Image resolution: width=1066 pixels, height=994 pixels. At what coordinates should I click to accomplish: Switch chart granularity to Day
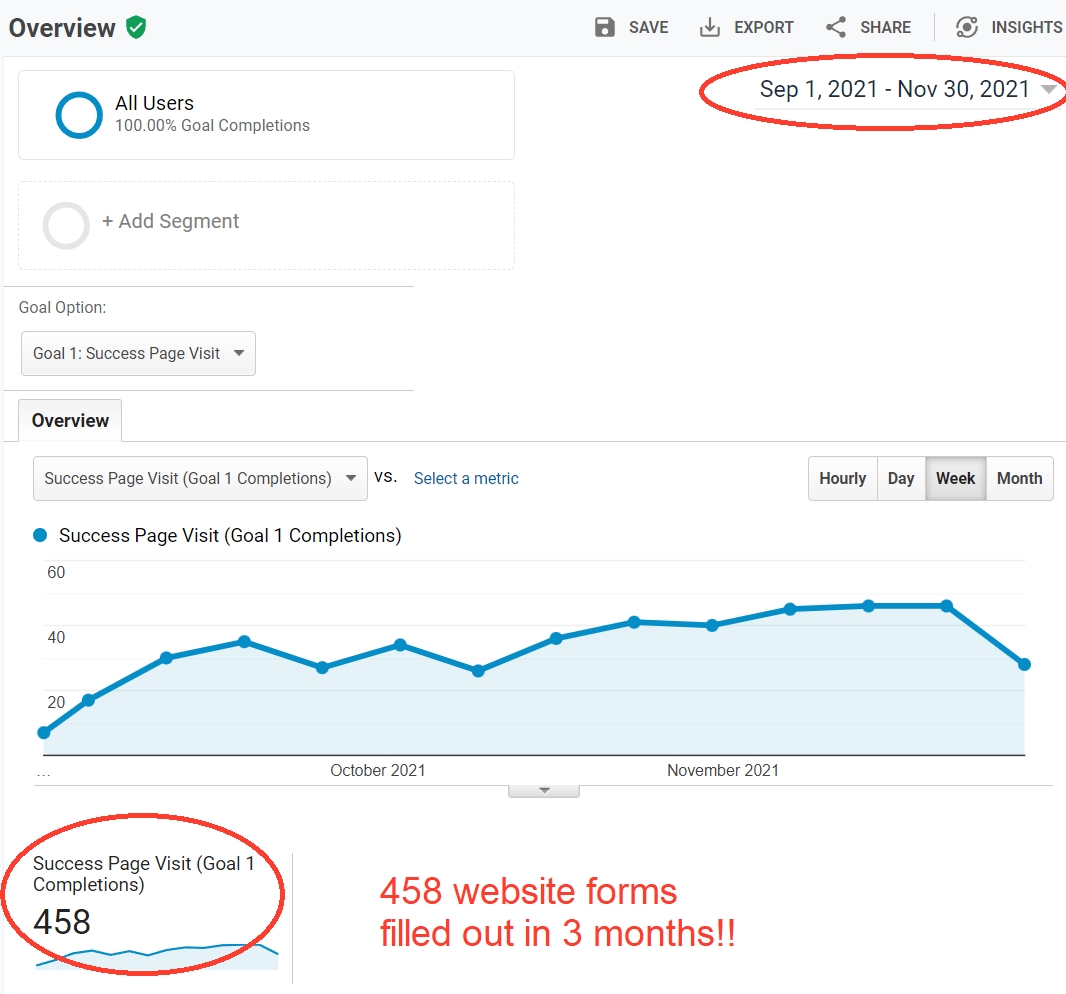[900, 478]
